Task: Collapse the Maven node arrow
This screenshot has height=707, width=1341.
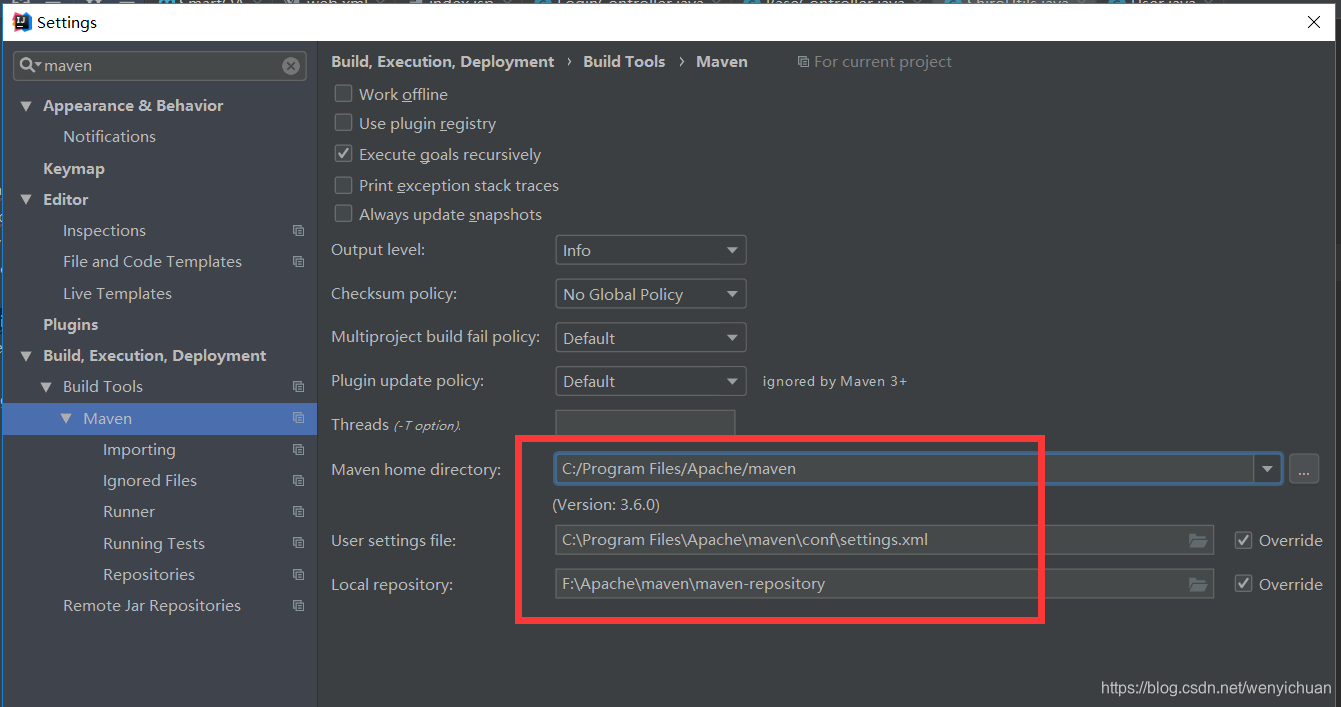Action: pyautogui.click(x=66, y=418)
